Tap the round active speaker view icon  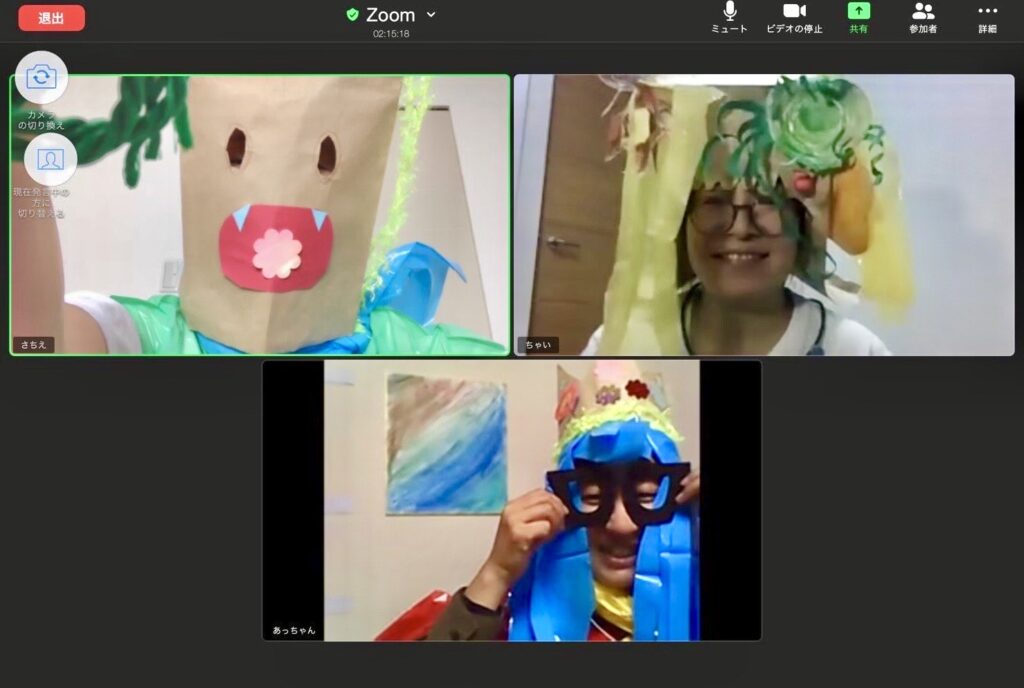coord(50,159)
